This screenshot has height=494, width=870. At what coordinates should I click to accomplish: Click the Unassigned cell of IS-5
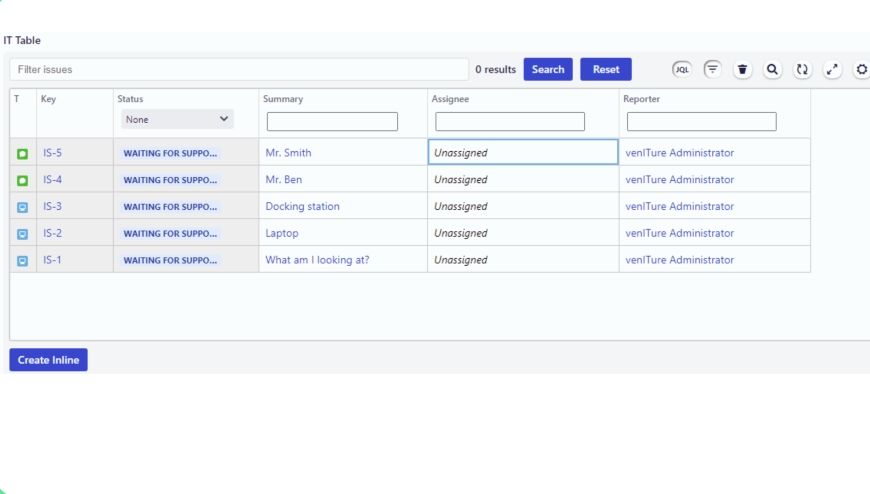point(522,153)
